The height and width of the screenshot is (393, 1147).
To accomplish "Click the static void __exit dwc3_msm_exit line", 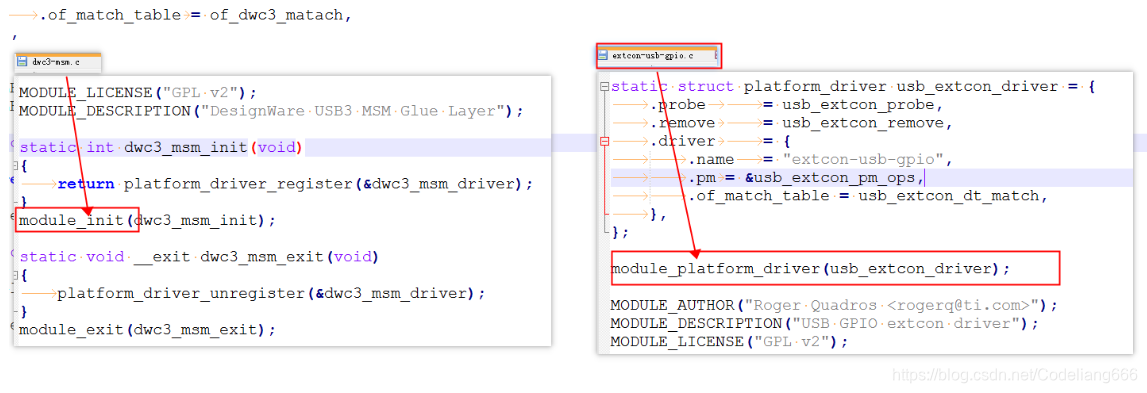I will coord(199,257).
